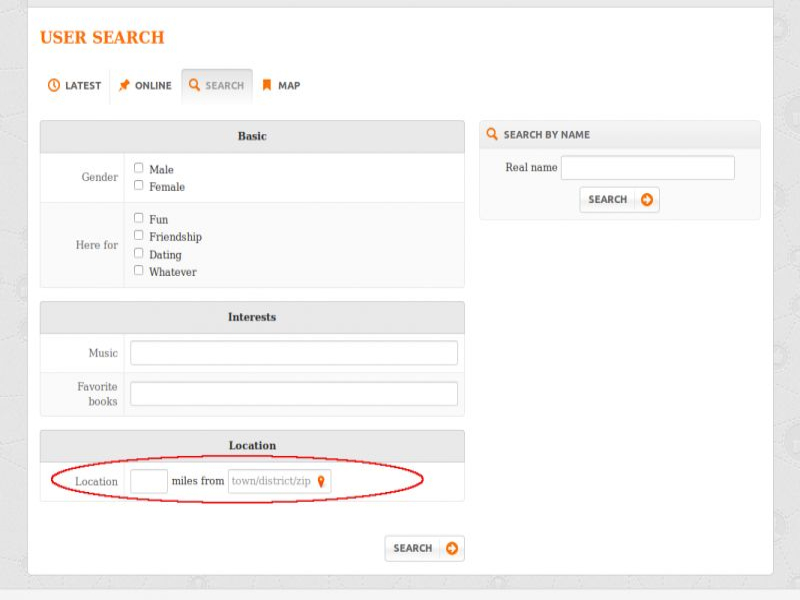Click the magnifier icon in Search By Name header
Viewport: 800px width, 600px height.
[492, 134]
